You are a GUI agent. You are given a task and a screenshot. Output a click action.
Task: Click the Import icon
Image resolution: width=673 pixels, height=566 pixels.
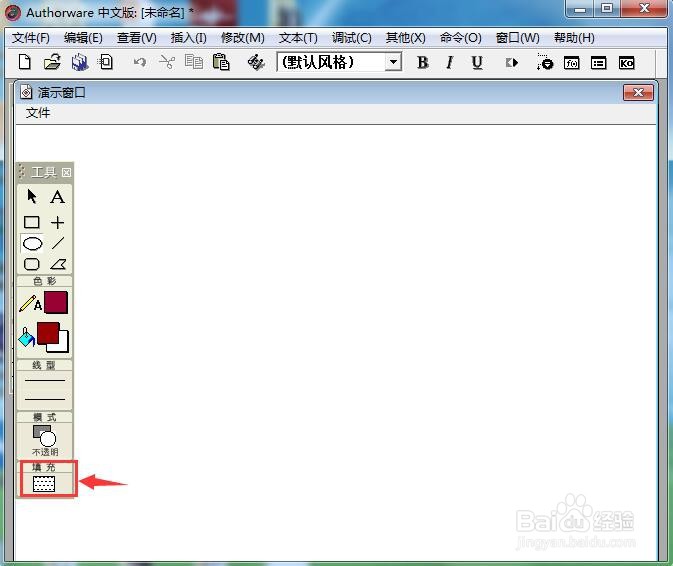105,62
